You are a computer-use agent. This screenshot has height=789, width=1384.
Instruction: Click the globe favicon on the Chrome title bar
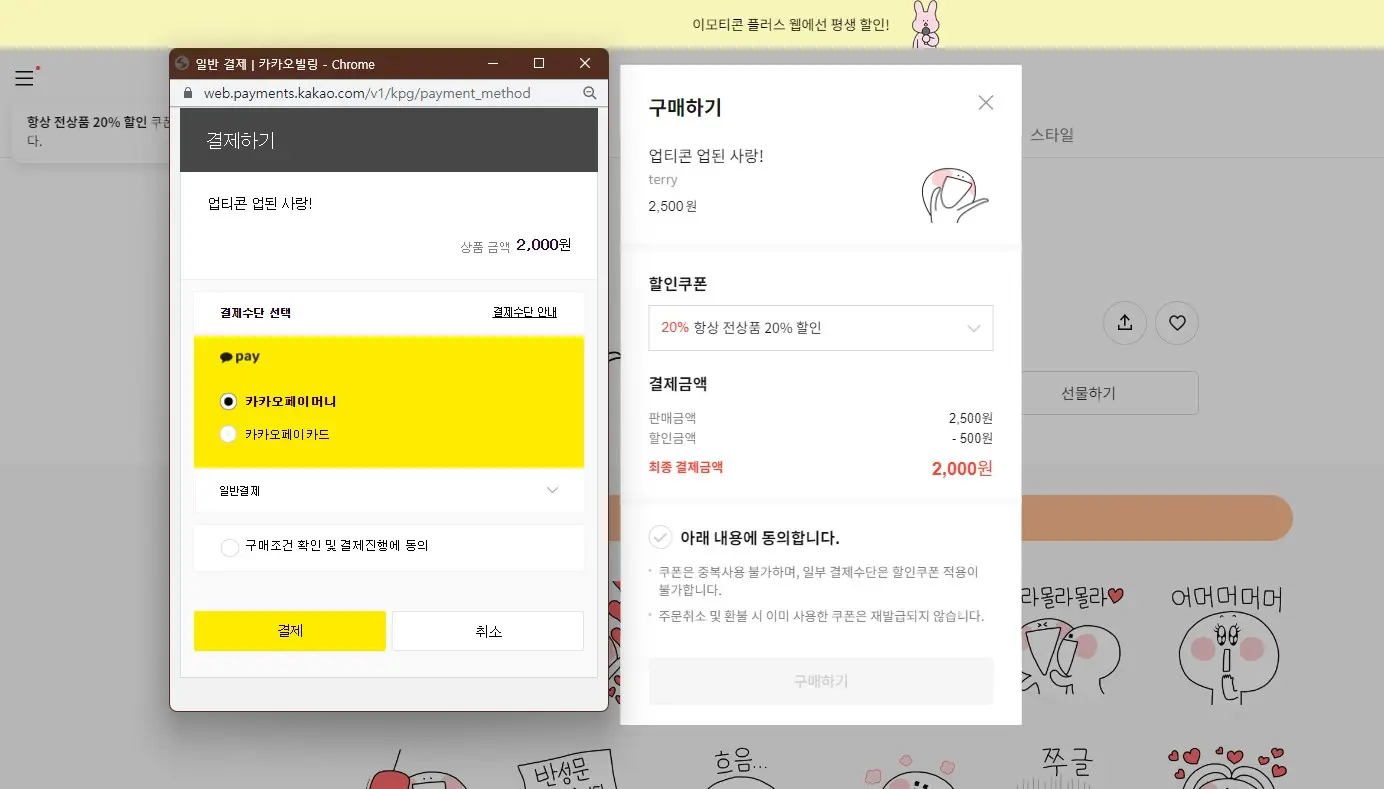point(182,63)
